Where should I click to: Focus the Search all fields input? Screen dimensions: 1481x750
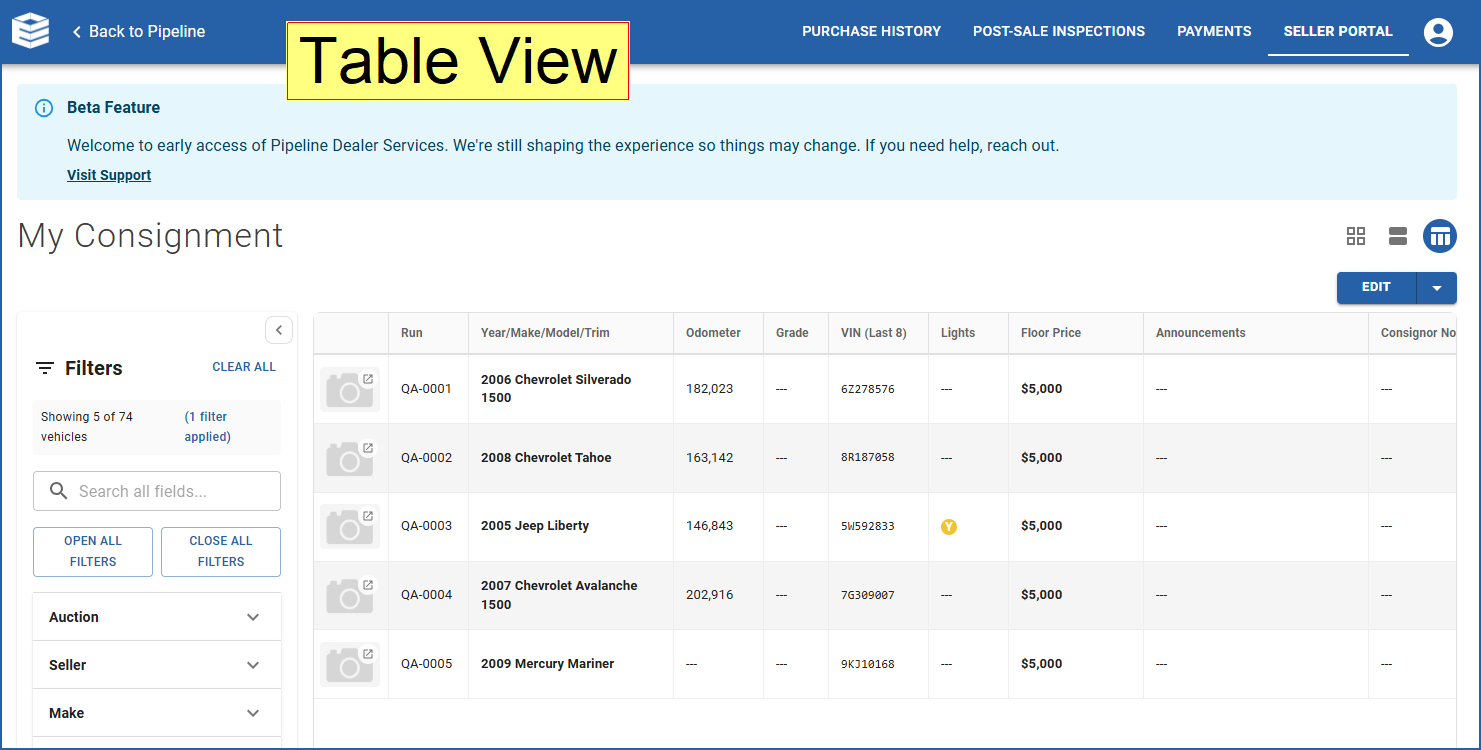point(157,491)
